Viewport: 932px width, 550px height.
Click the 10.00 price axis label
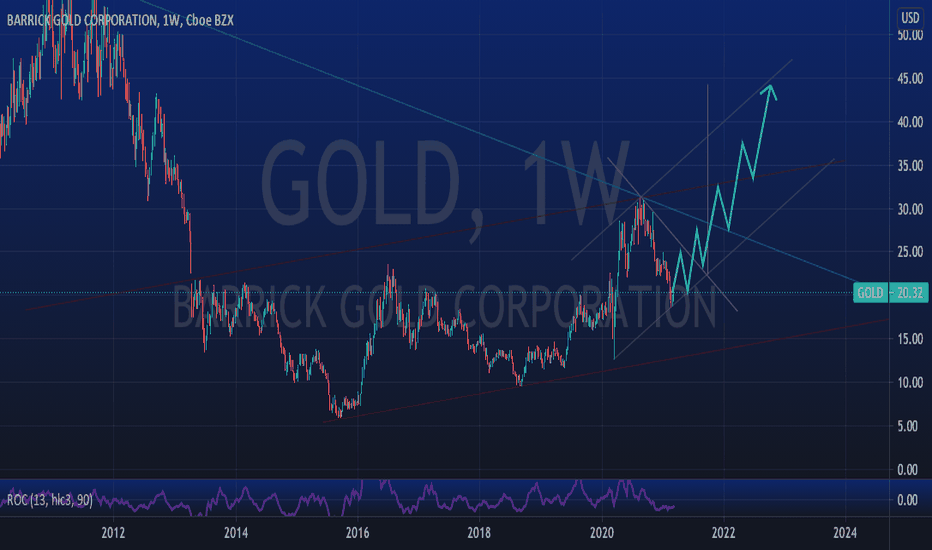coord(910,382)
